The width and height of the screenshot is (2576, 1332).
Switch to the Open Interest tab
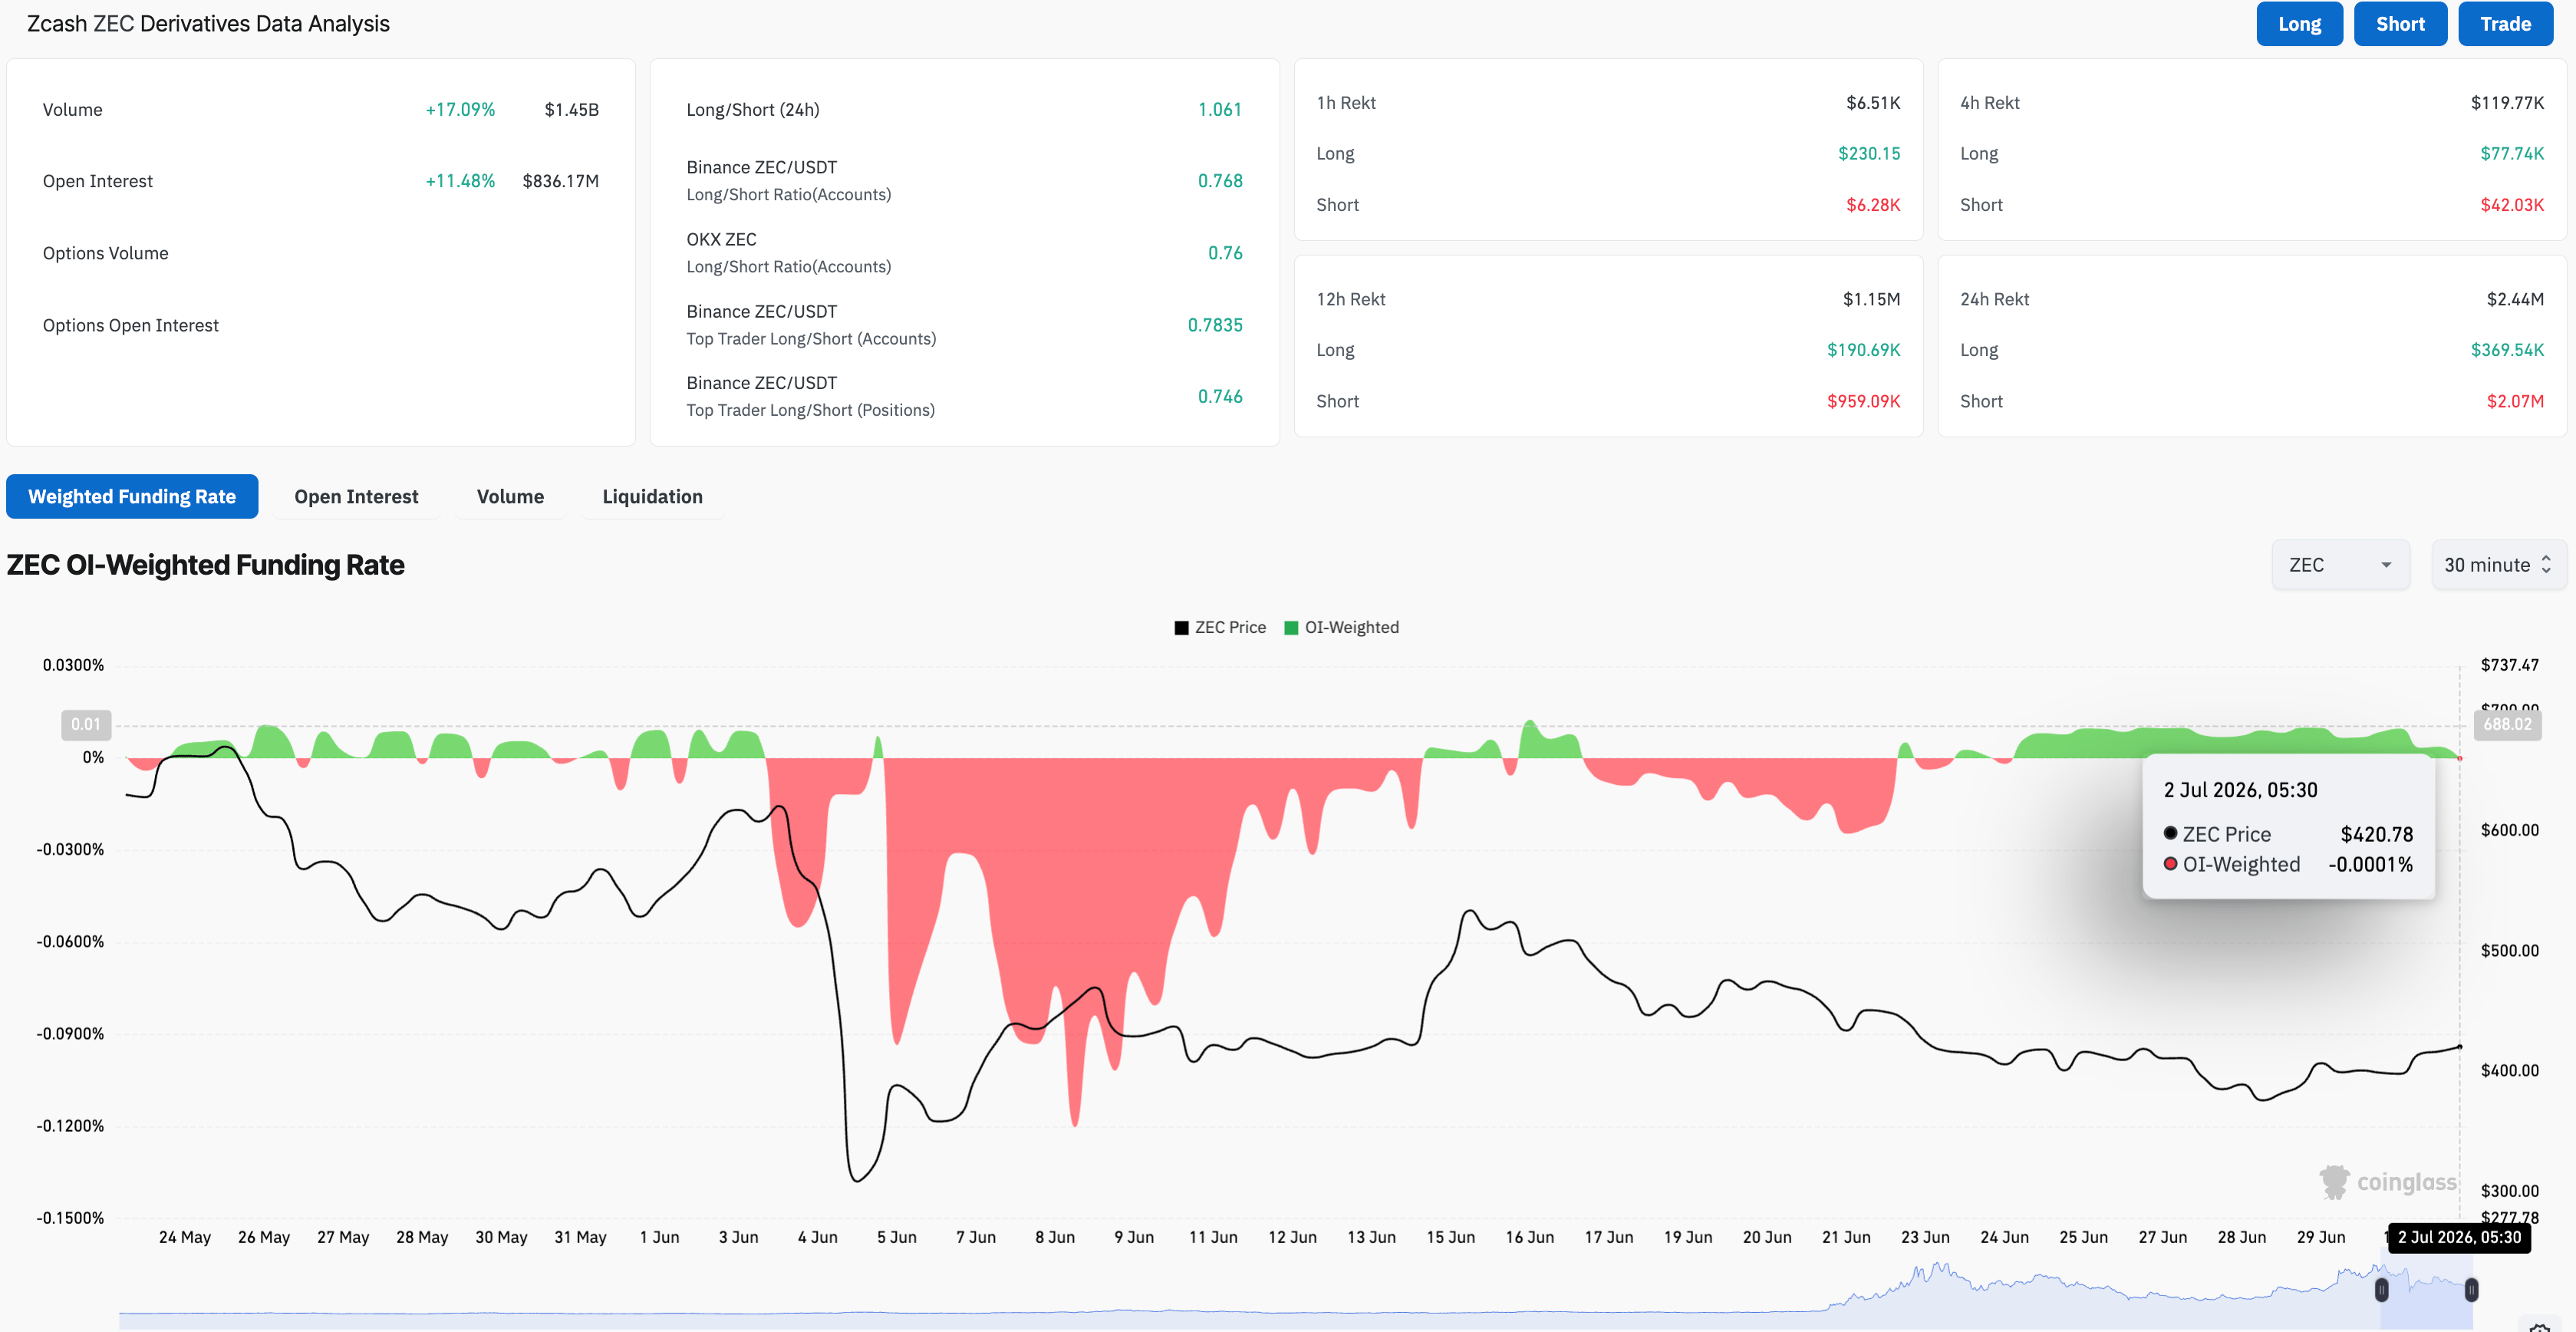pos(356,497)
